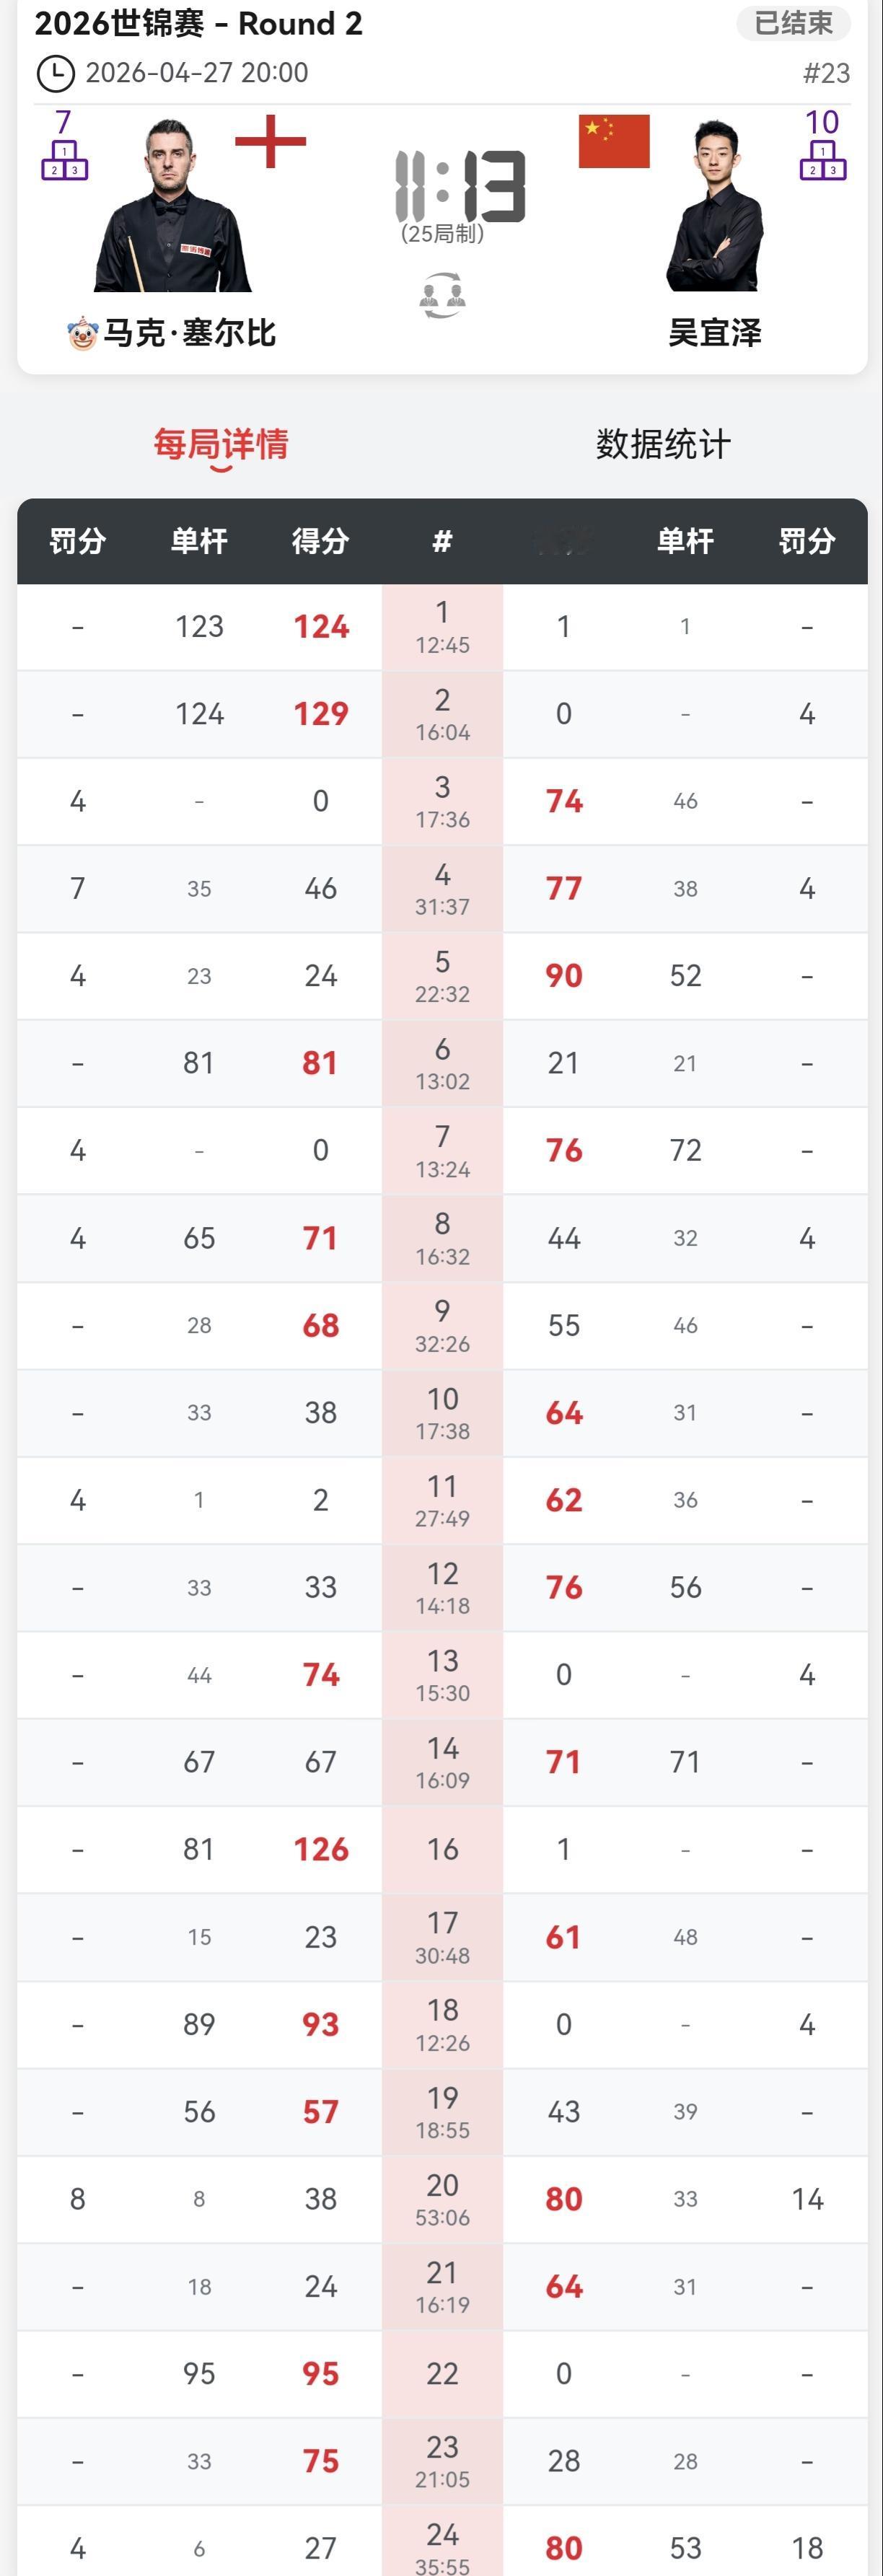This screenshot has width=883, height=2576.
Task: Click the England flag icon
Action: (x=270, y=142)
